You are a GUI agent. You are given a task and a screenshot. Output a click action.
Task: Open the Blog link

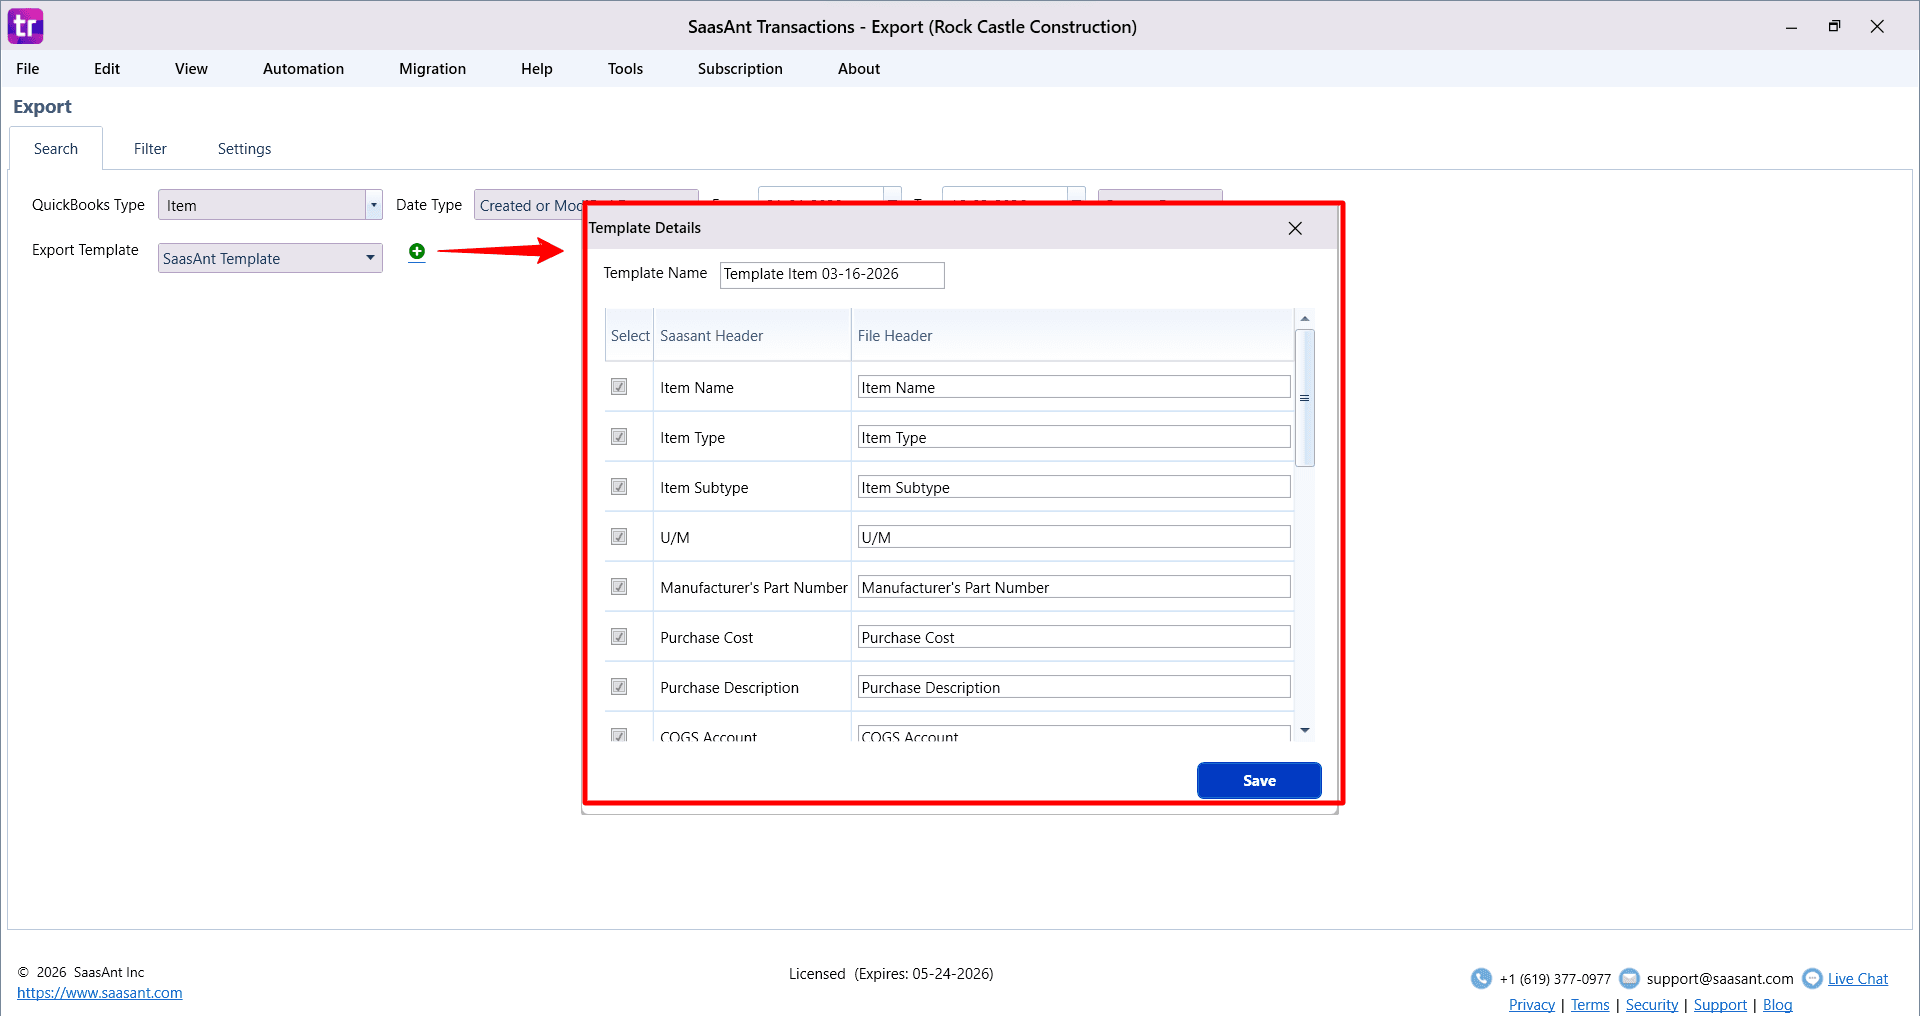click(1777, 1005)
